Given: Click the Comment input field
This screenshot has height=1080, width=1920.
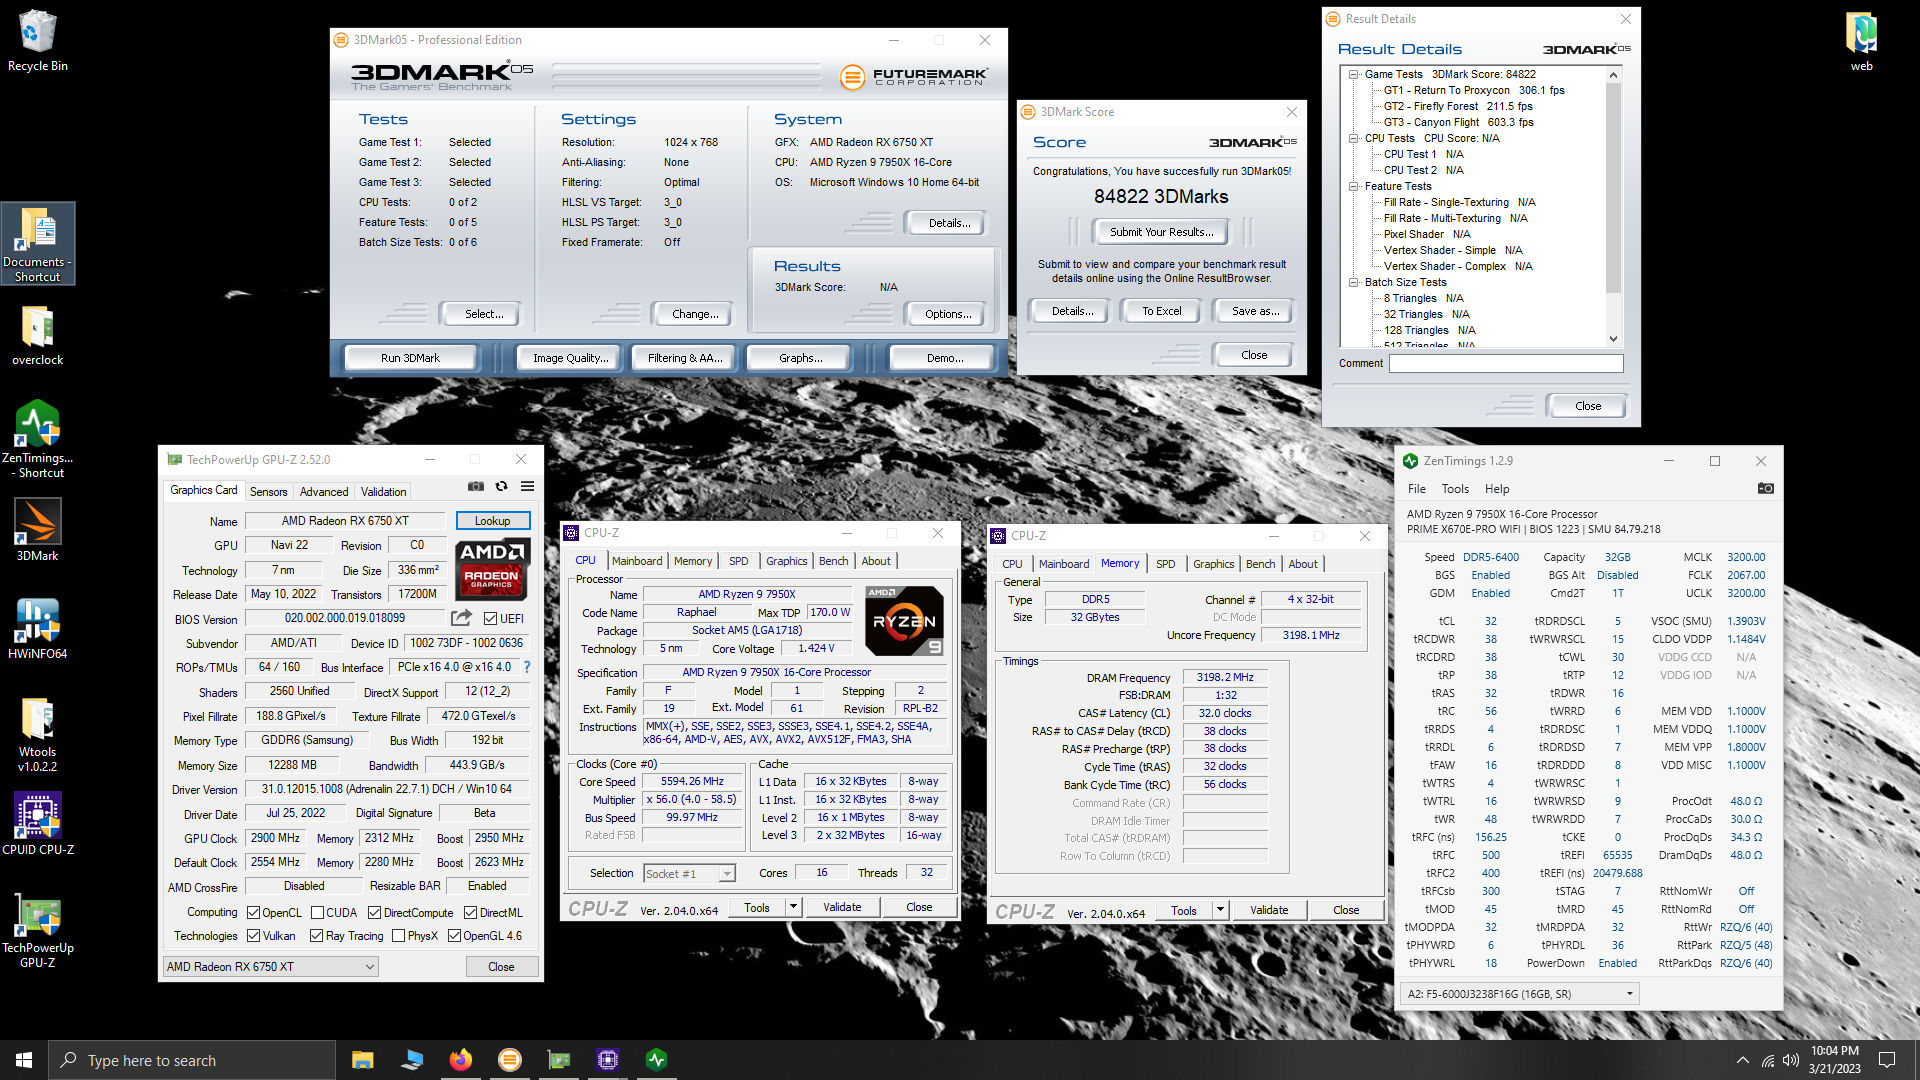Looking at the screenshot, I should pyautogui.click(x=1506, y=364).
